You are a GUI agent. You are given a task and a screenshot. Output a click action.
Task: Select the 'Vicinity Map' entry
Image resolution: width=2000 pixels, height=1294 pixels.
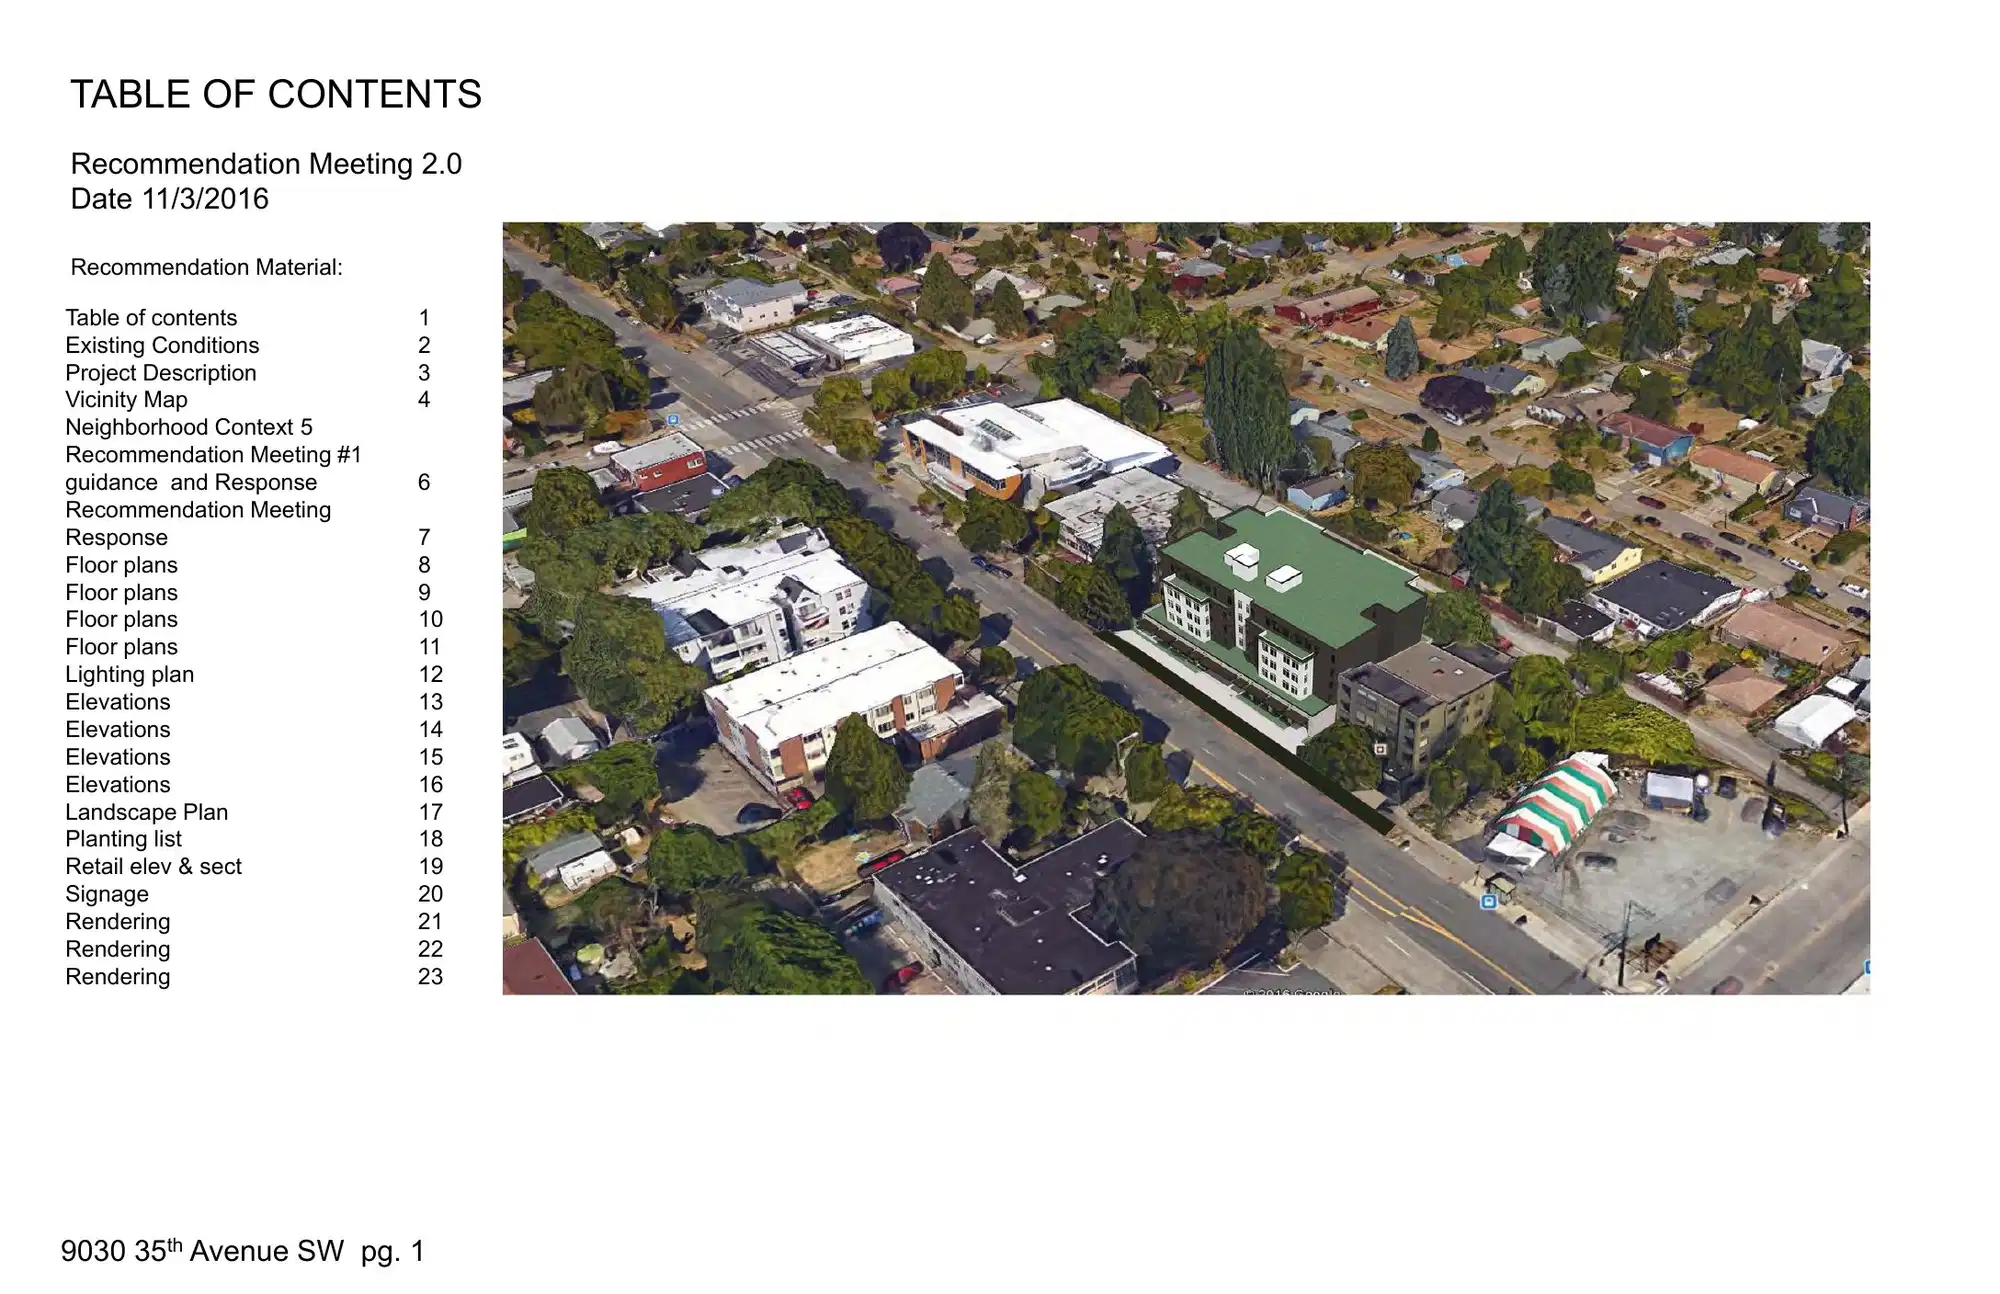point(126,400)
